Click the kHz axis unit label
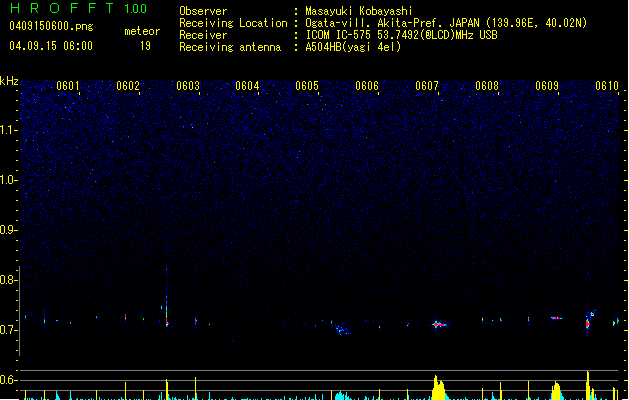 9,81
